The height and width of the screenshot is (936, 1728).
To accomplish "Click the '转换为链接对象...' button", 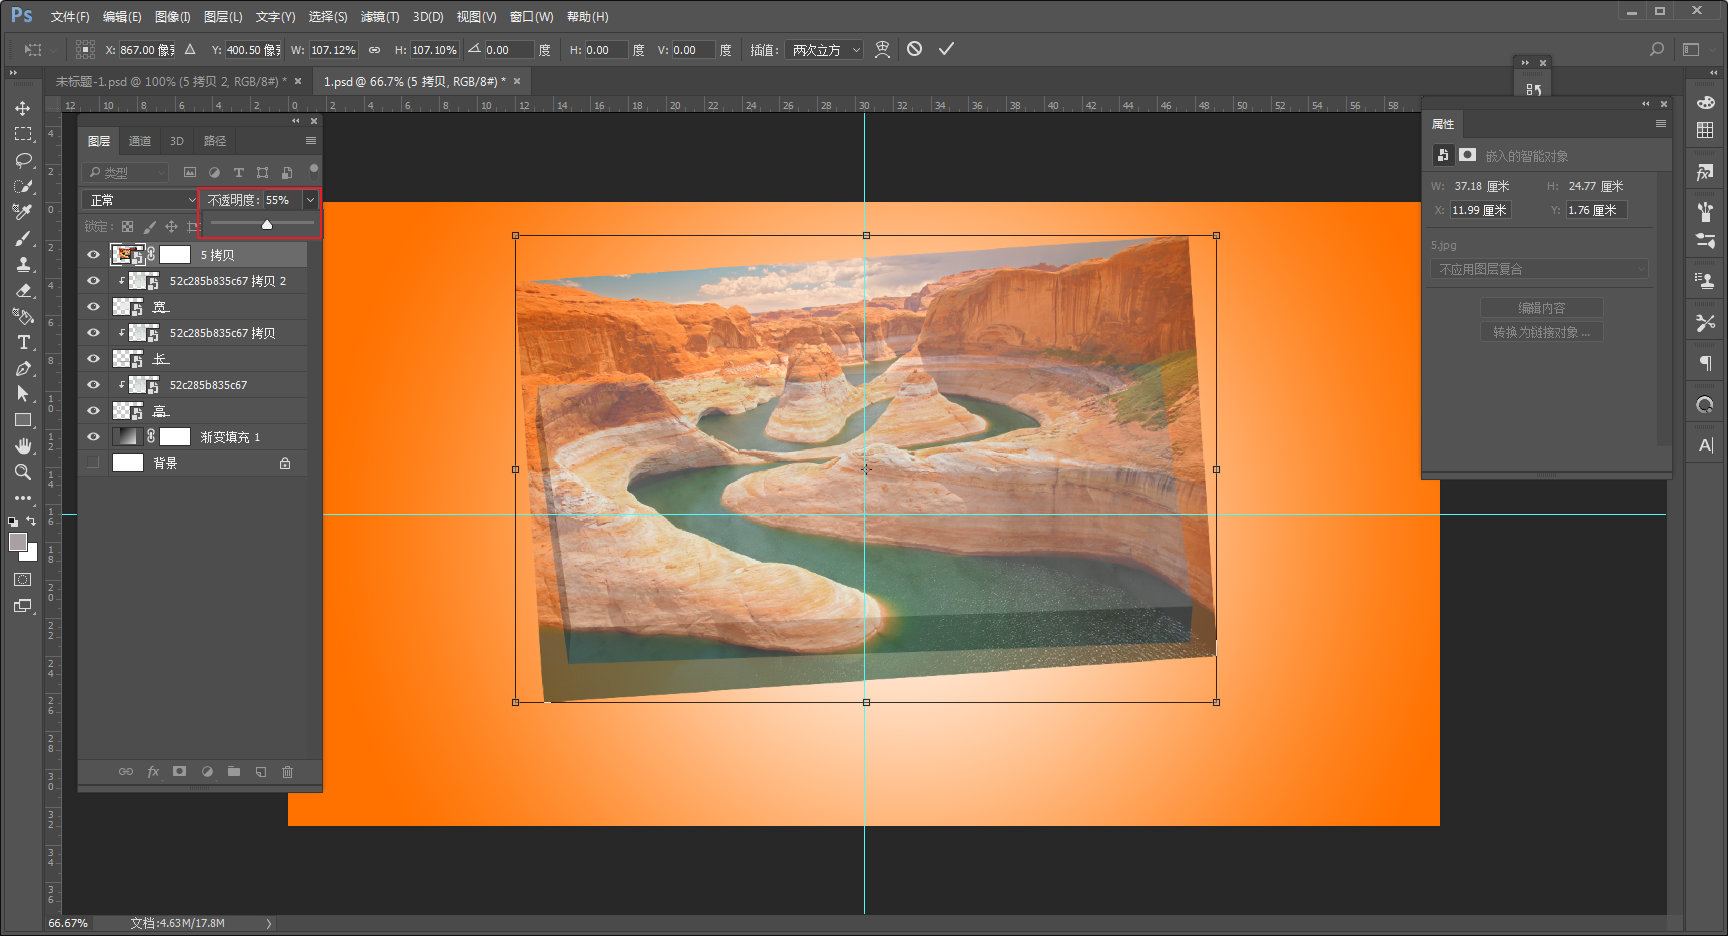I will (1542, 332).
